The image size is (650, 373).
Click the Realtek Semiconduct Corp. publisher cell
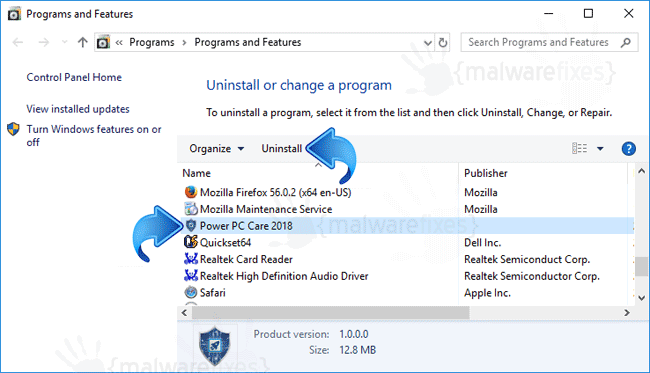pyautogui.click(x=527, y=259)
